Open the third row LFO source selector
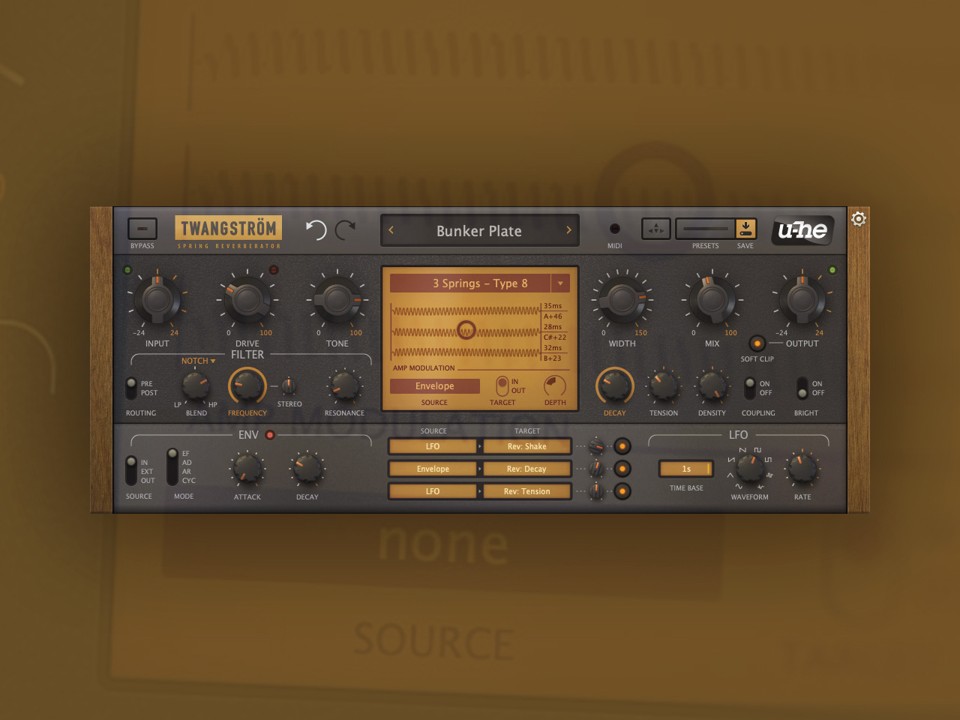Image resolution: width=960 pixels, height=720 pixels. tap(433, 491)
